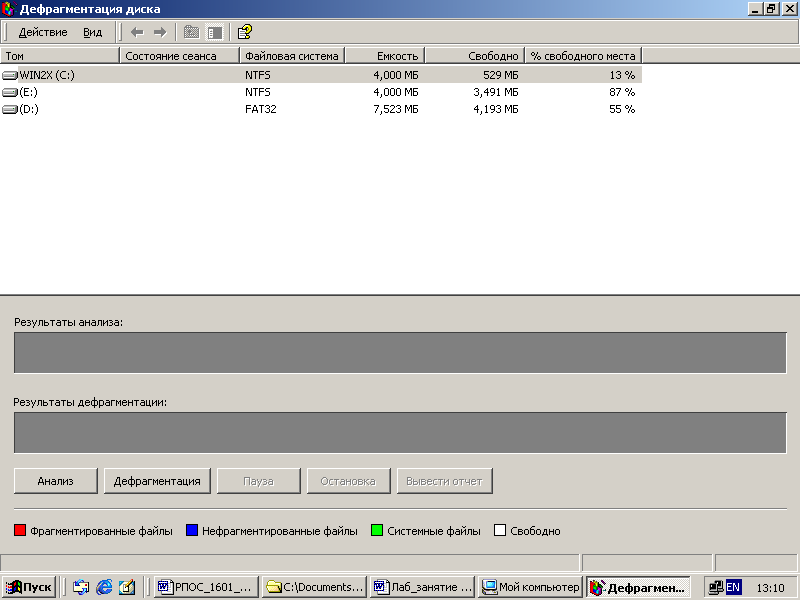Switch to the C:\Documents folder taskbar button

tap(315, 587)
